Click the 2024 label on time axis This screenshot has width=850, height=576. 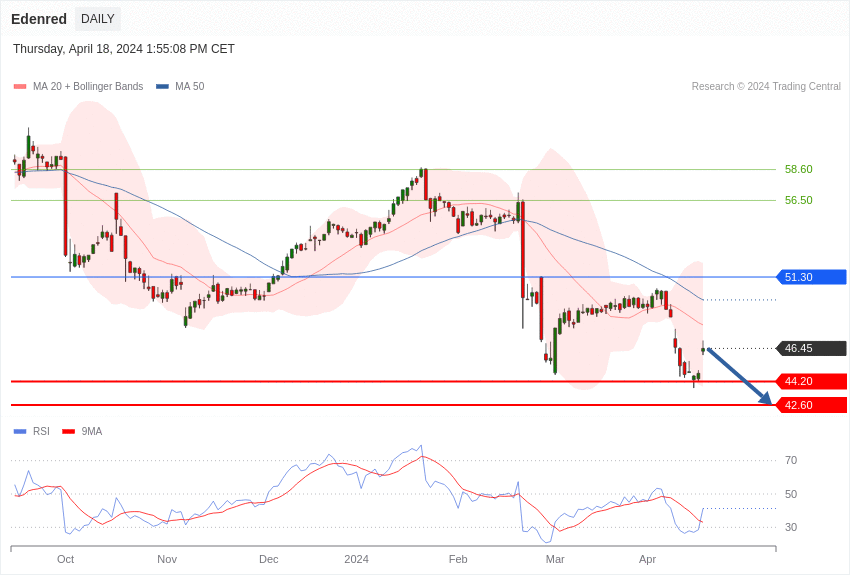pyautogui.click(x=356, y=559)
